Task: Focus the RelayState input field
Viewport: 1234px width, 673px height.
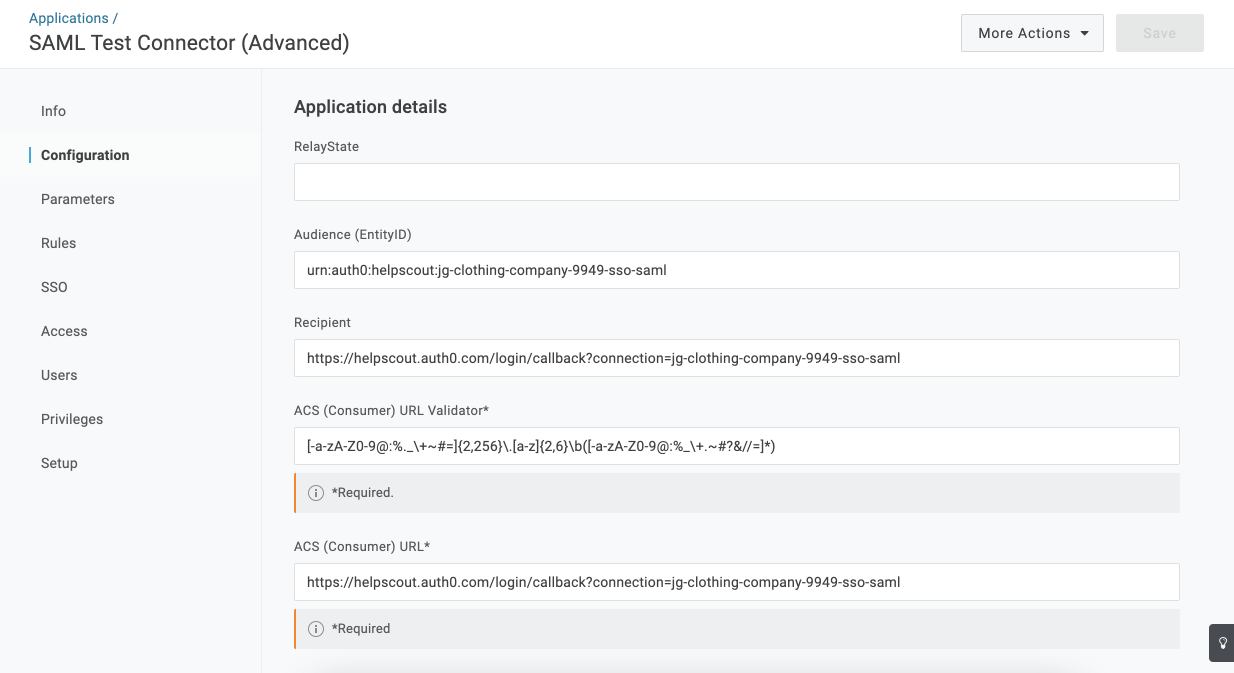Action: coord(736,182)
